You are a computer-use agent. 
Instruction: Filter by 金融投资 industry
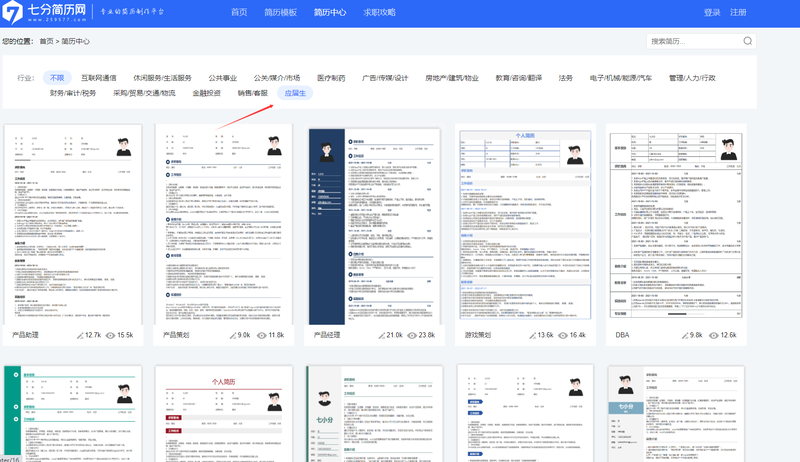click(207, 93)
